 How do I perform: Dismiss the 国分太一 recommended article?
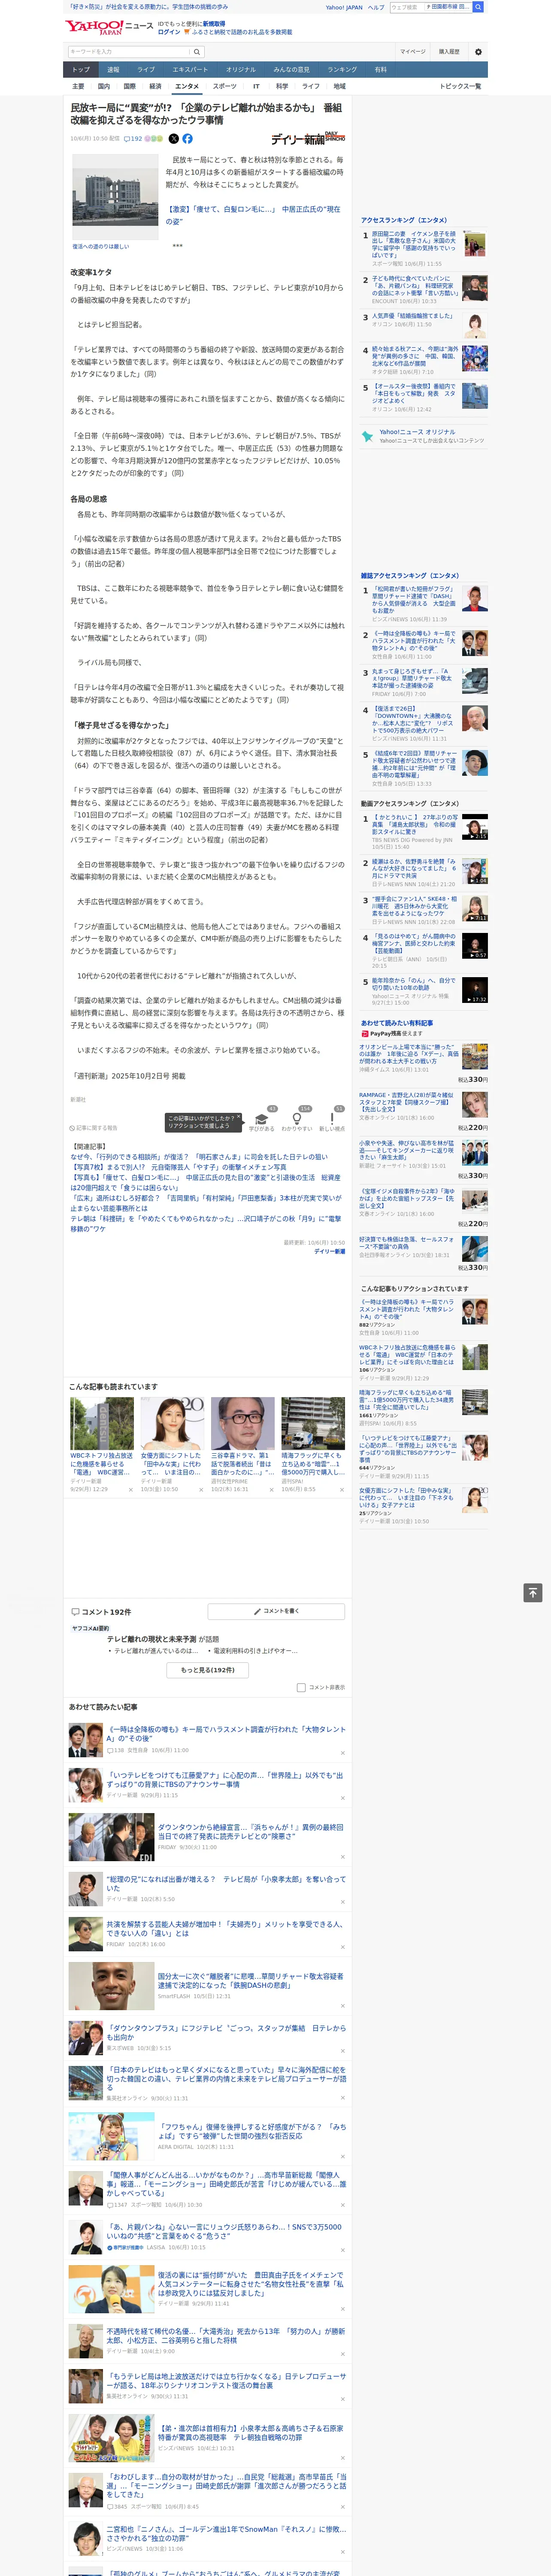tap(343, 2006)
